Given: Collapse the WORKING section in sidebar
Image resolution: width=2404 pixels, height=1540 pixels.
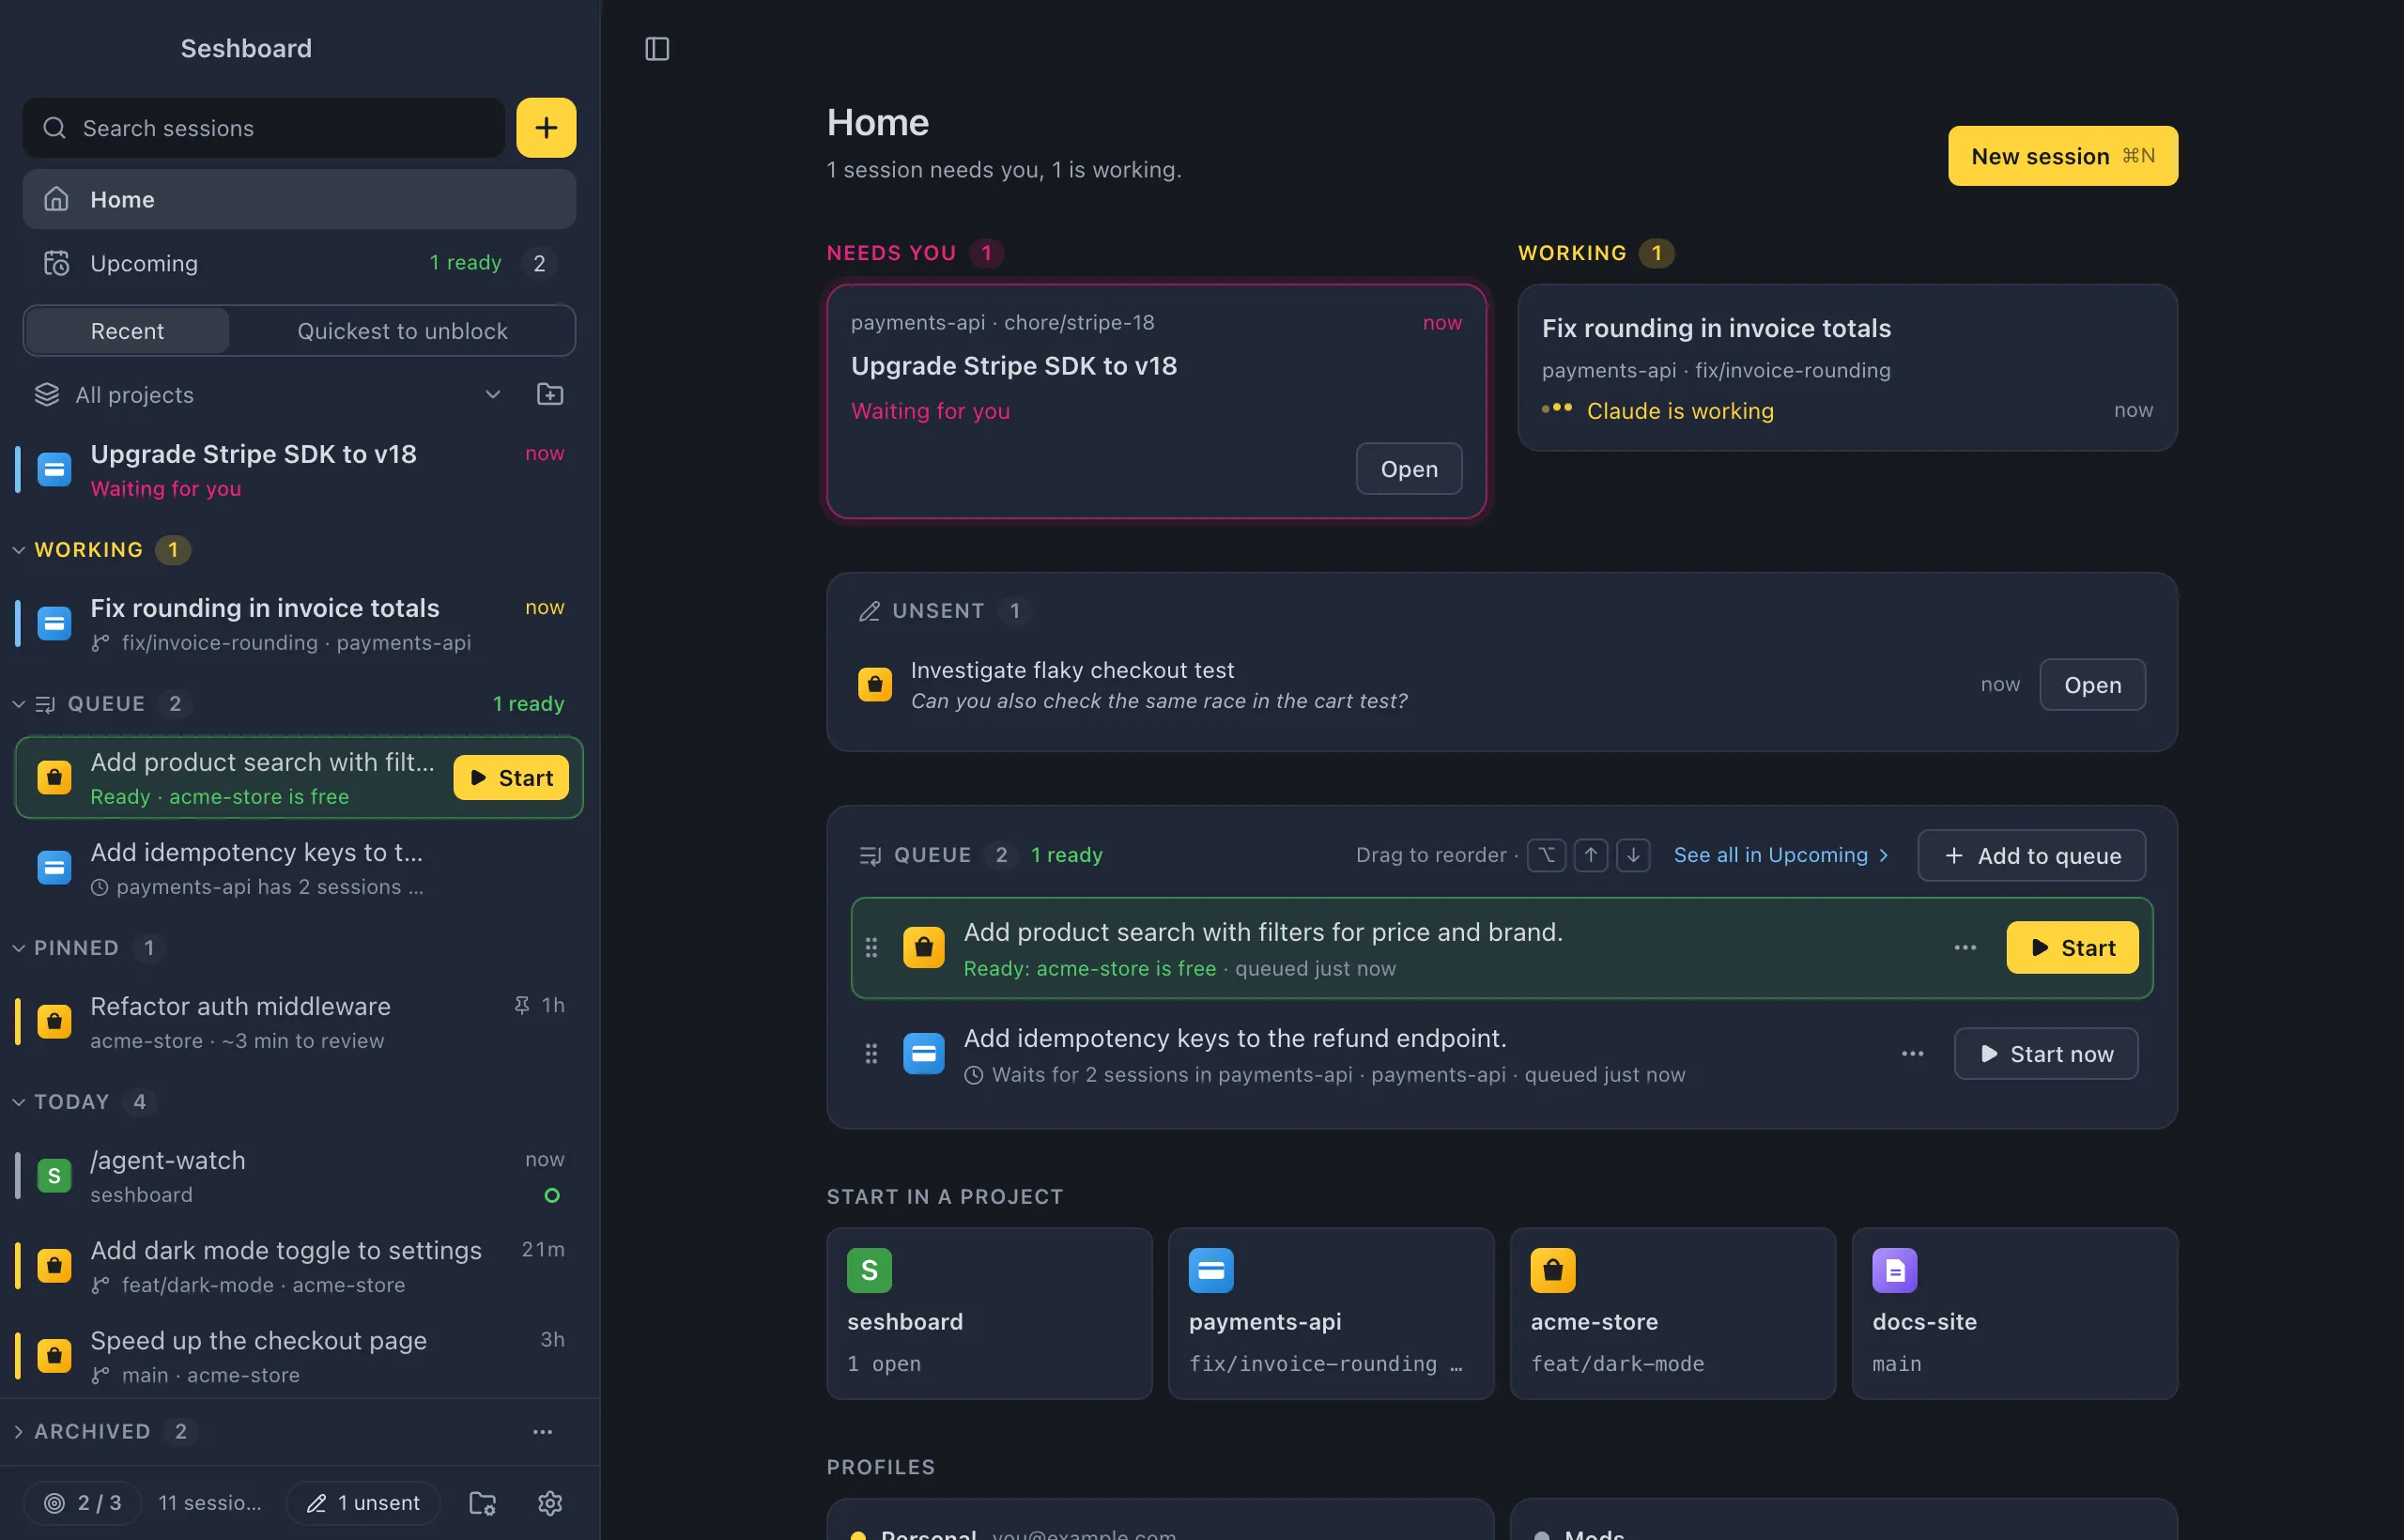Looking at the screenshot, I should click(19, 550).
